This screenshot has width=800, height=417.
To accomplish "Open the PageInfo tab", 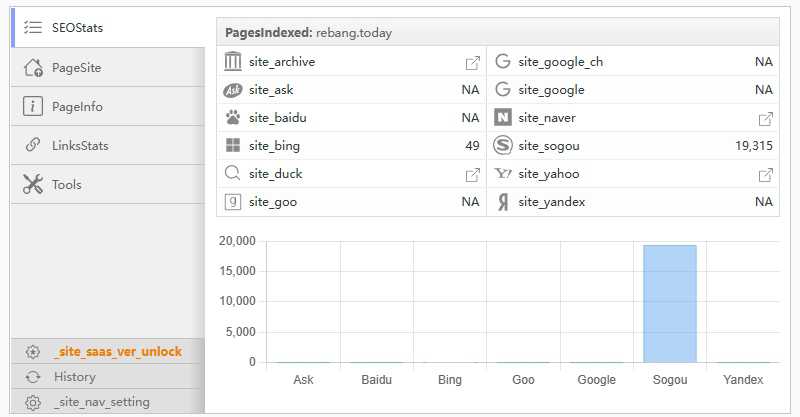I will point(77,107).
